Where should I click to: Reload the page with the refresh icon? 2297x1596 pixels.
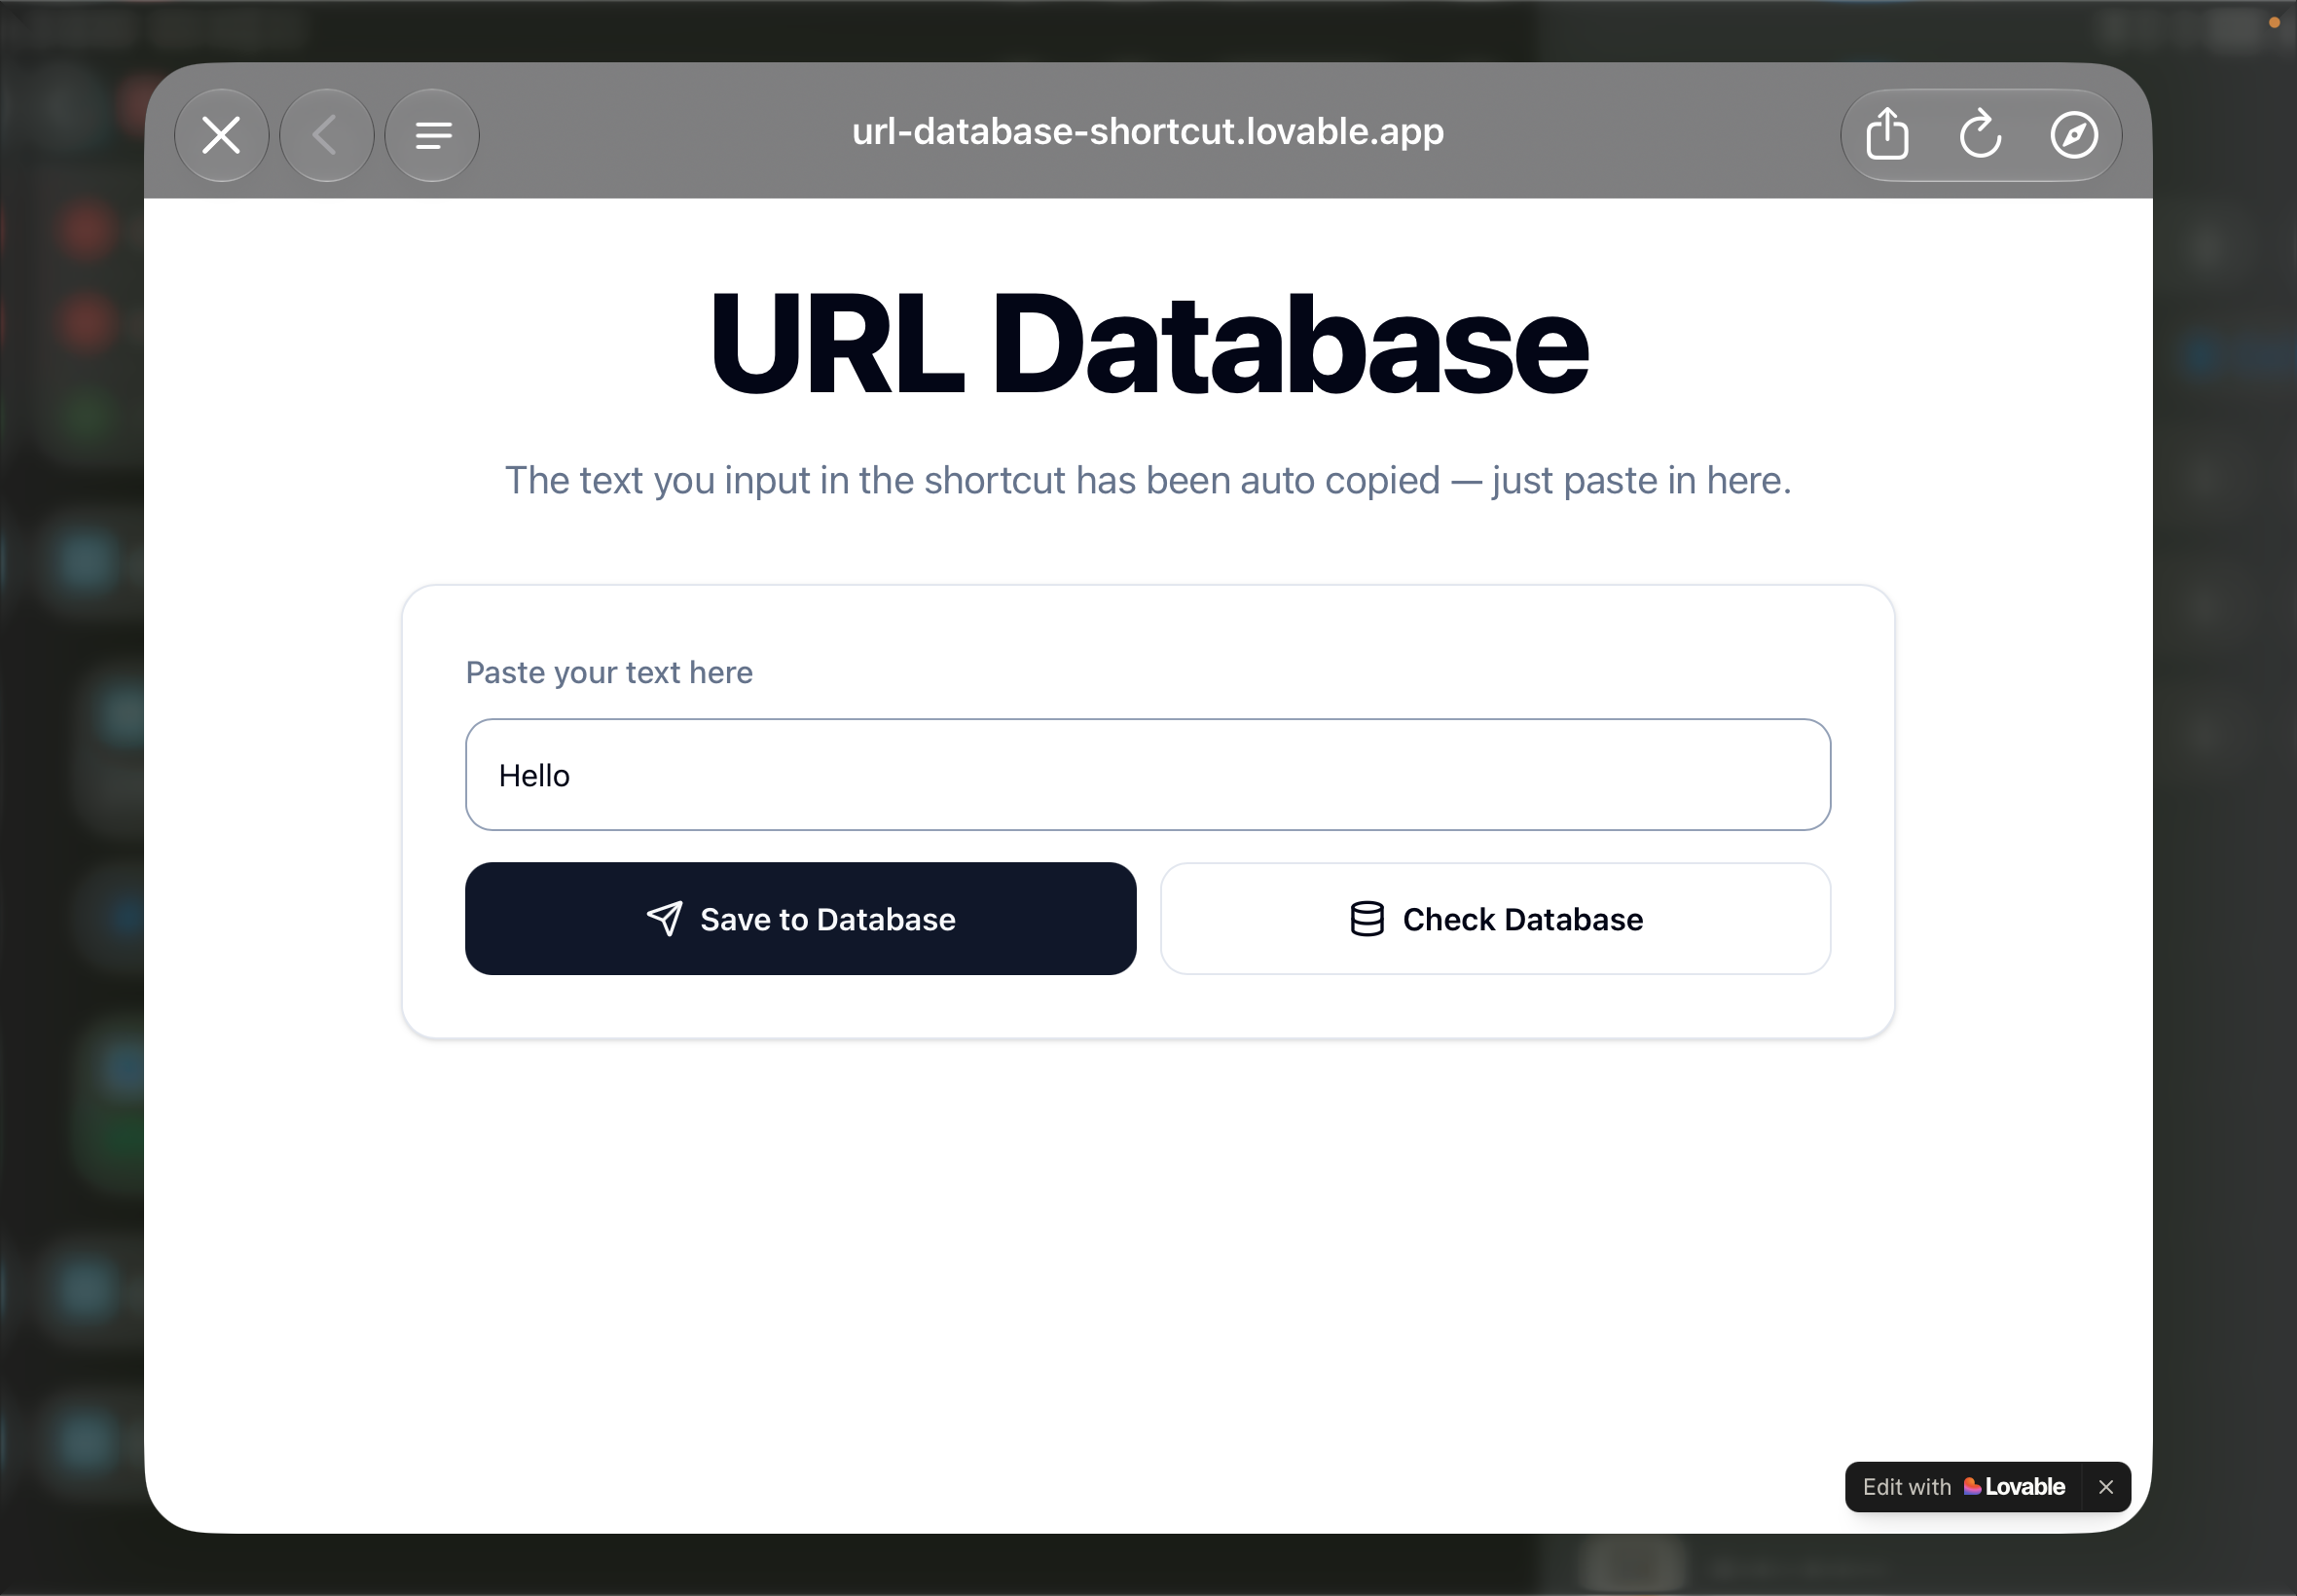coord(1980,134)
